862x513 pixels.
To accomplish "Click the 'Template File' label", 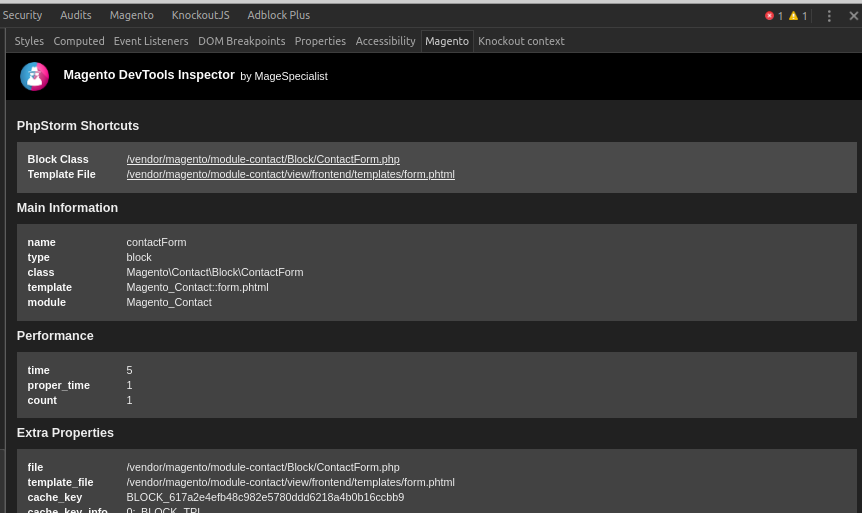I will tap(62, 174).
